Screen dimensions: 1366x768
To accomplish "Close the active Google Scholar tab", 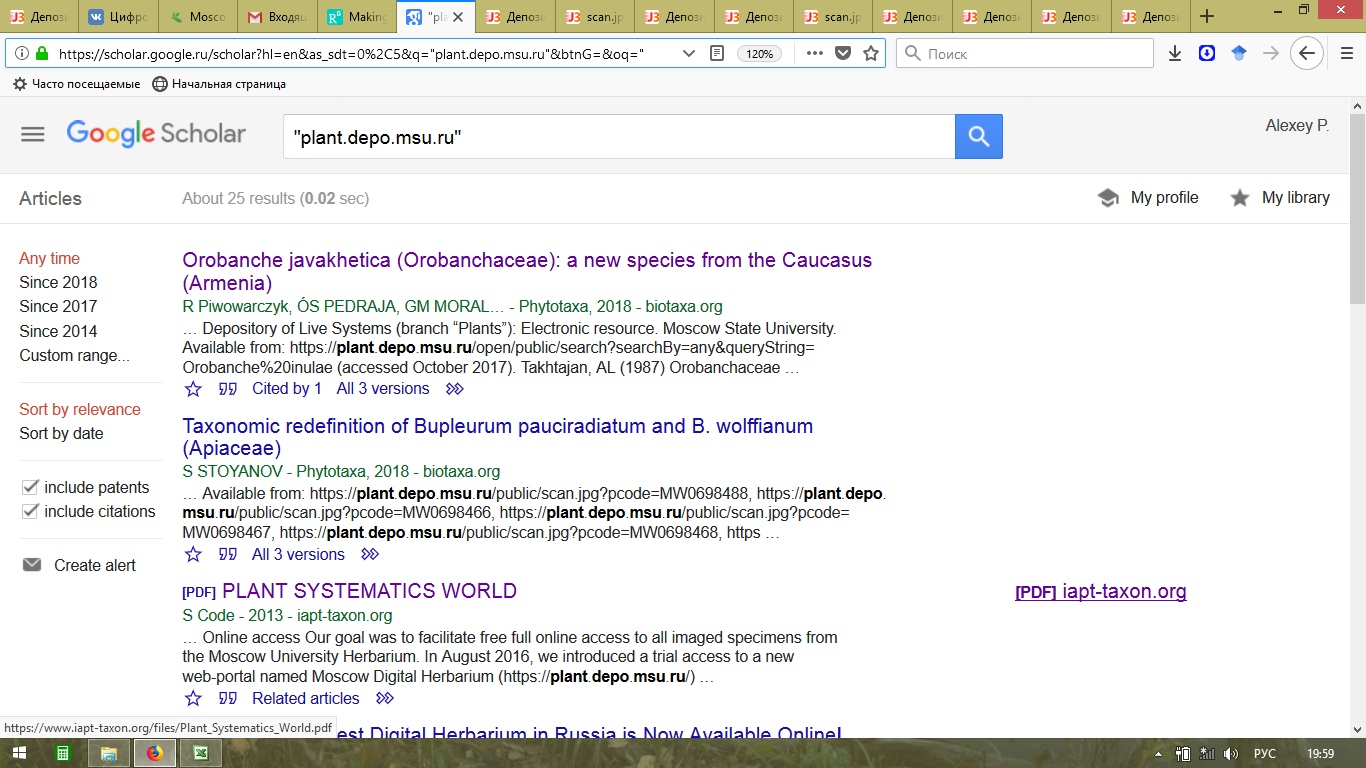I will click(458, 17).
